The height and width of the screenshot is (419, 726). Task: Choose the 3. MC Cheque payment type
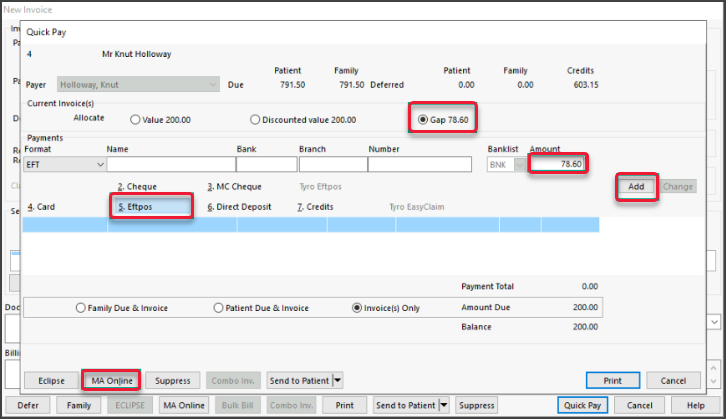(x=234, y=187)
